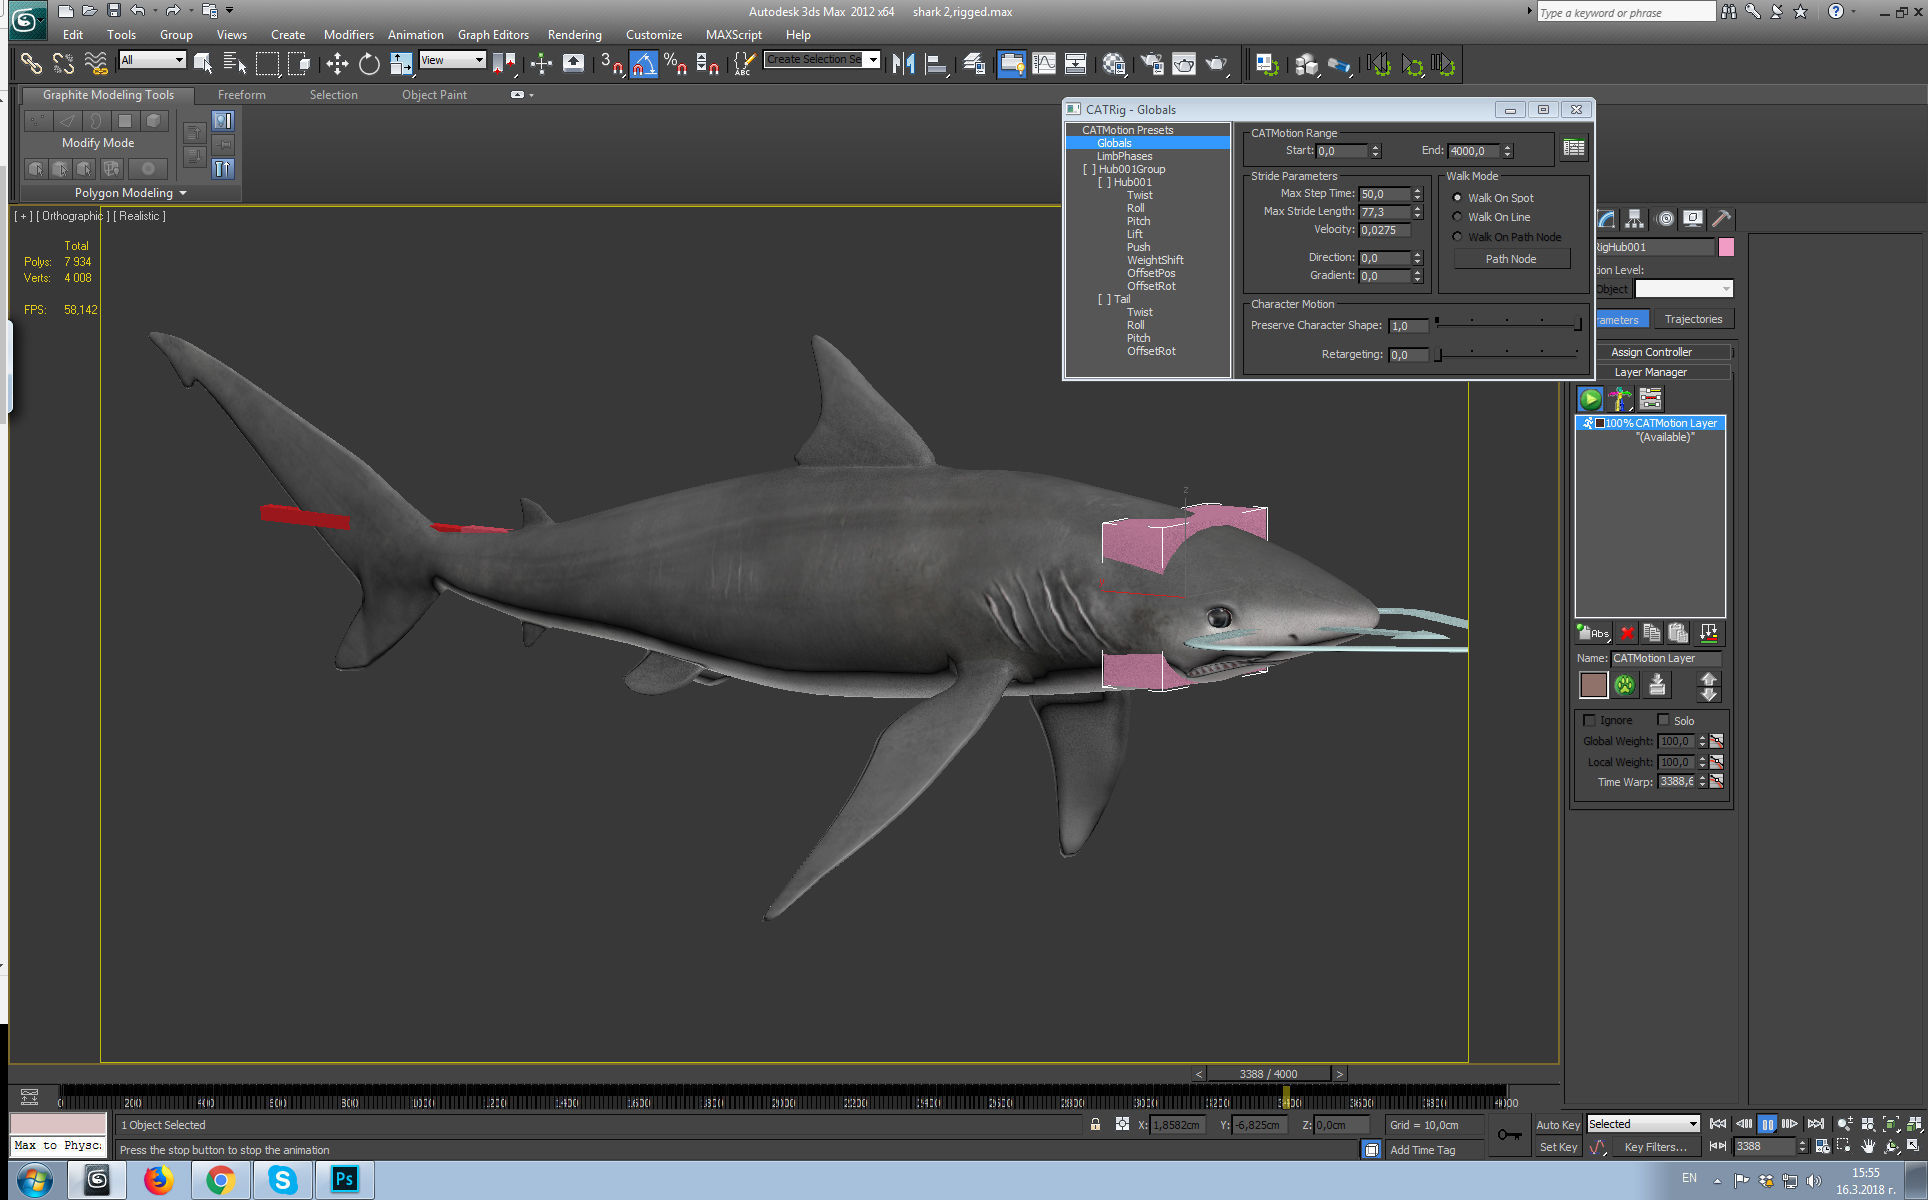Toggle Percent Snap button
Image resolution: width=1928 pixels, height=1200 pixels.
click(675, 64)
